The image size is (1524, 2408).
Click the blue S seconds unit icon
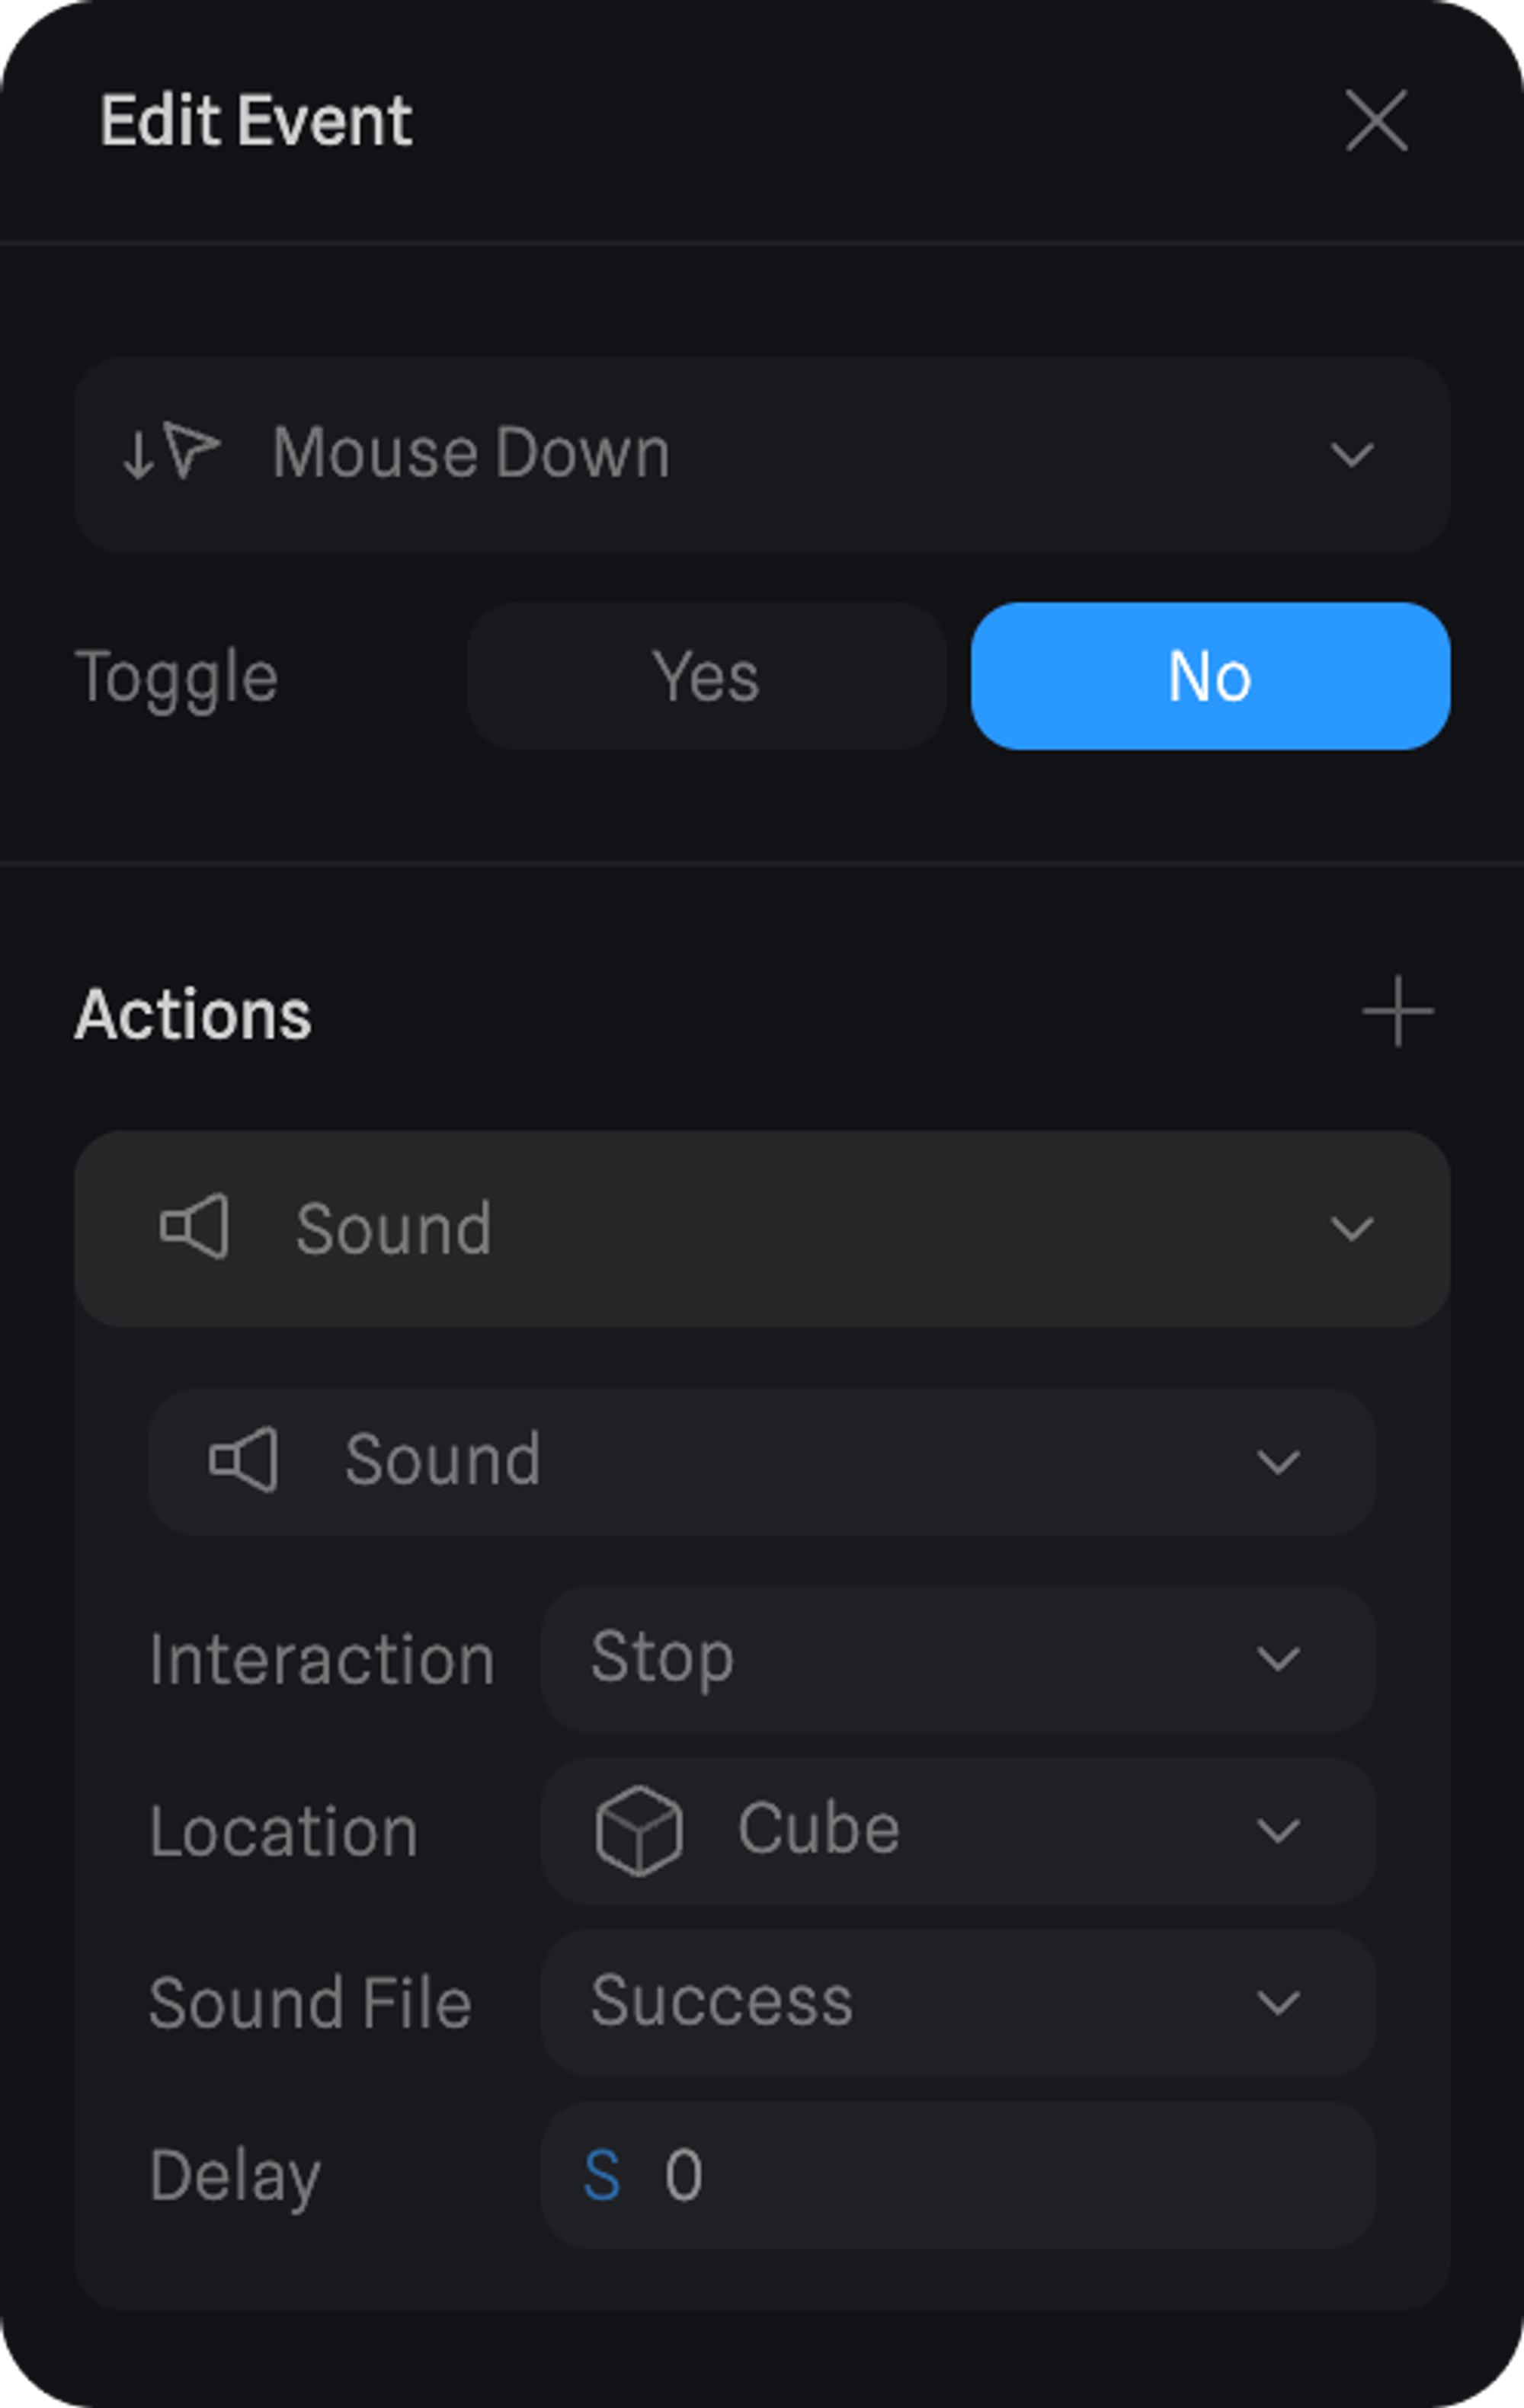(602, 2175)
